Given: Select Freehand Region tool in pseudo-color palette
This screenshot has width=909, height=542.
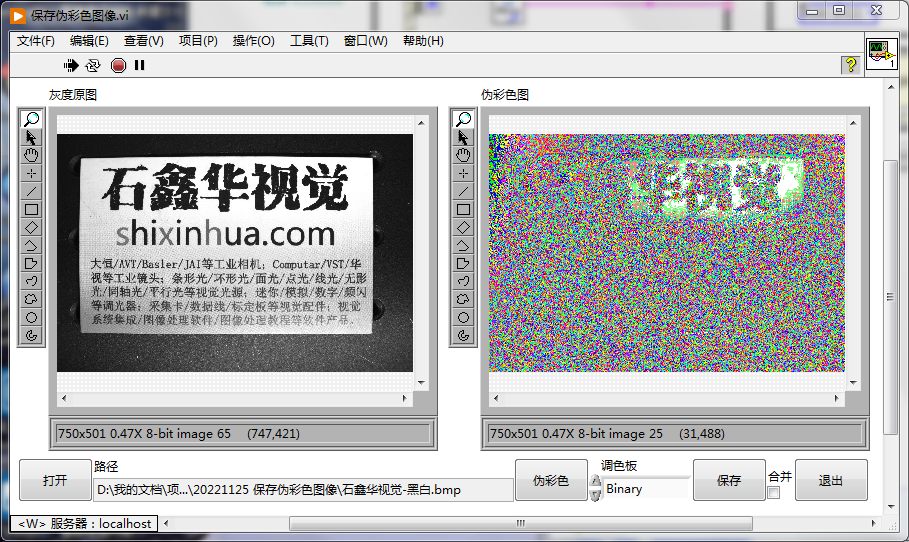Looking at the screenshot, I should (463, 299).
